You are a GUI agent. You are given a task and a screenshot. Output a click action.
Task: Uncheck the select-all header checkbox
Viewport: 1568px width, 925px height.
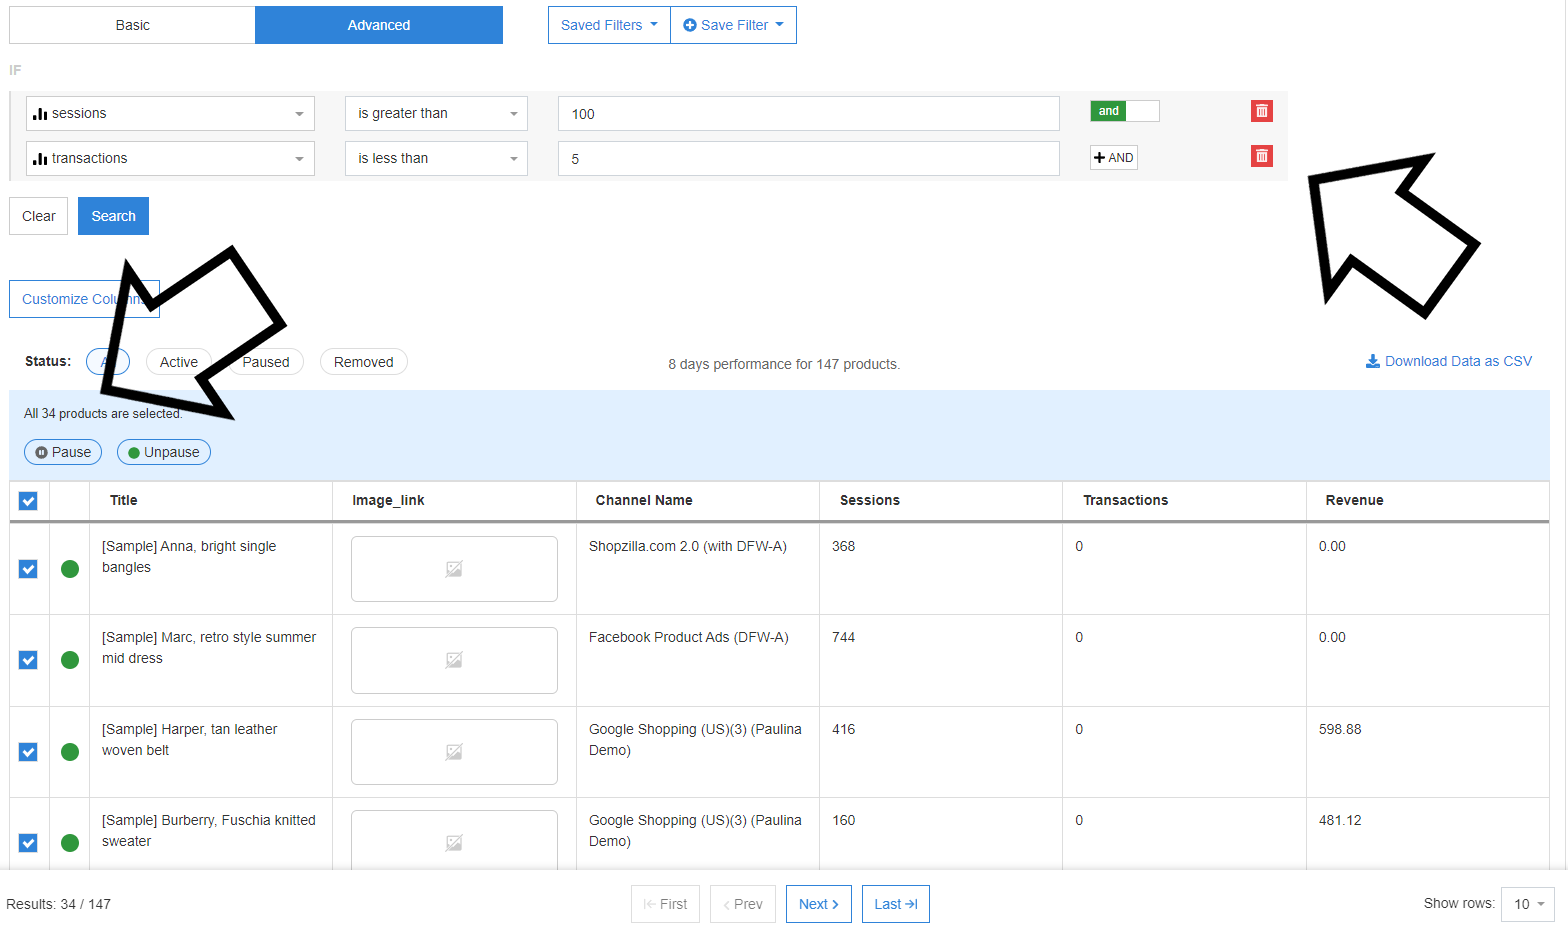point(28,501)
